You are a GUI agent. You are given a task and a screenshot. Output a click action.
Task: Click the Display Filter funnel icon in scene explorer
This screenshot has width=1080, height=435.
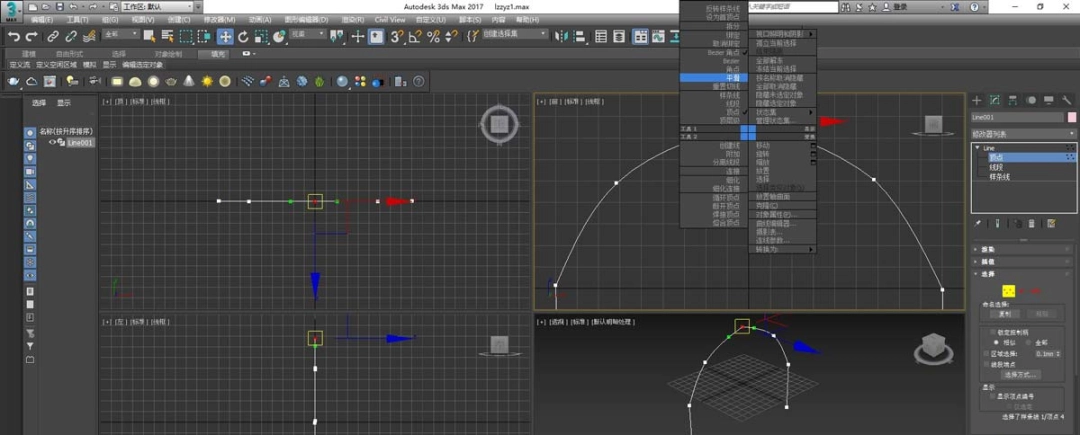pos(30,346)
